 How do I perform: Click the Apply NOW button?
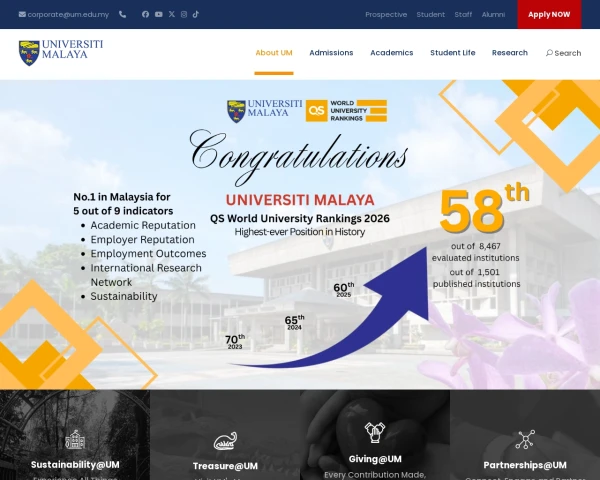[x=549, y=15]
